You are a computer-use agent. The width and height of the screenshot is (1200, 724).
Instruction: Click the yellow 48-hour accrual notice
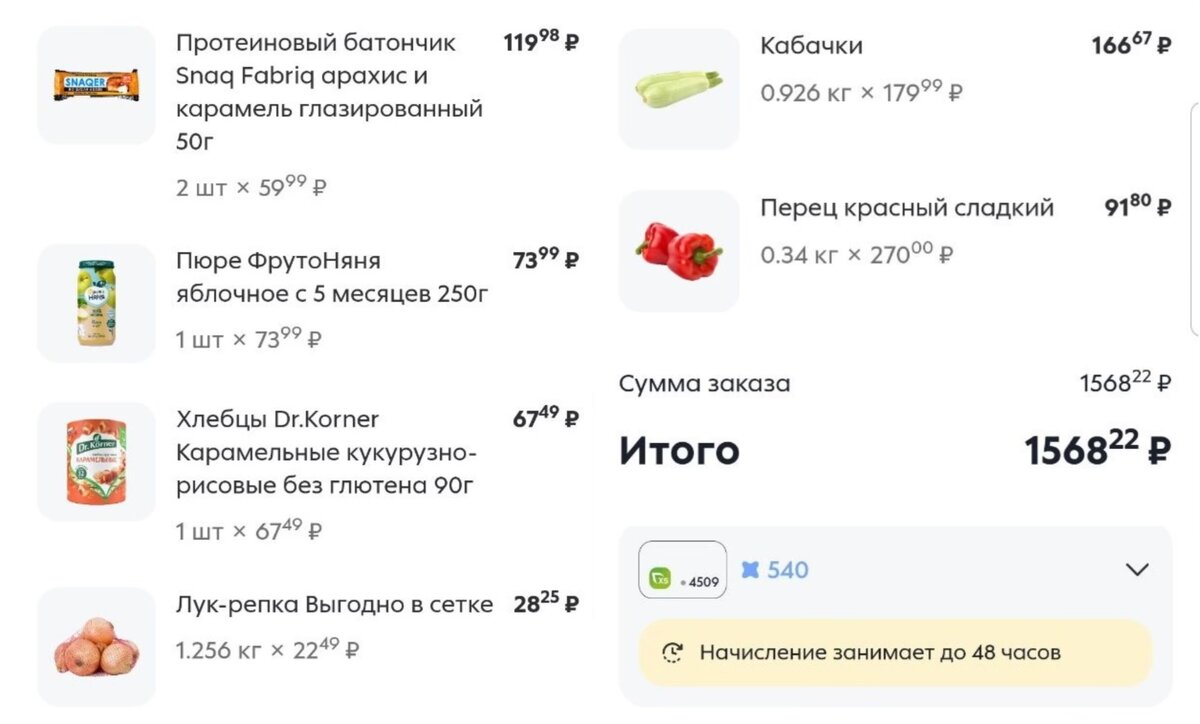tap(895, 652)
